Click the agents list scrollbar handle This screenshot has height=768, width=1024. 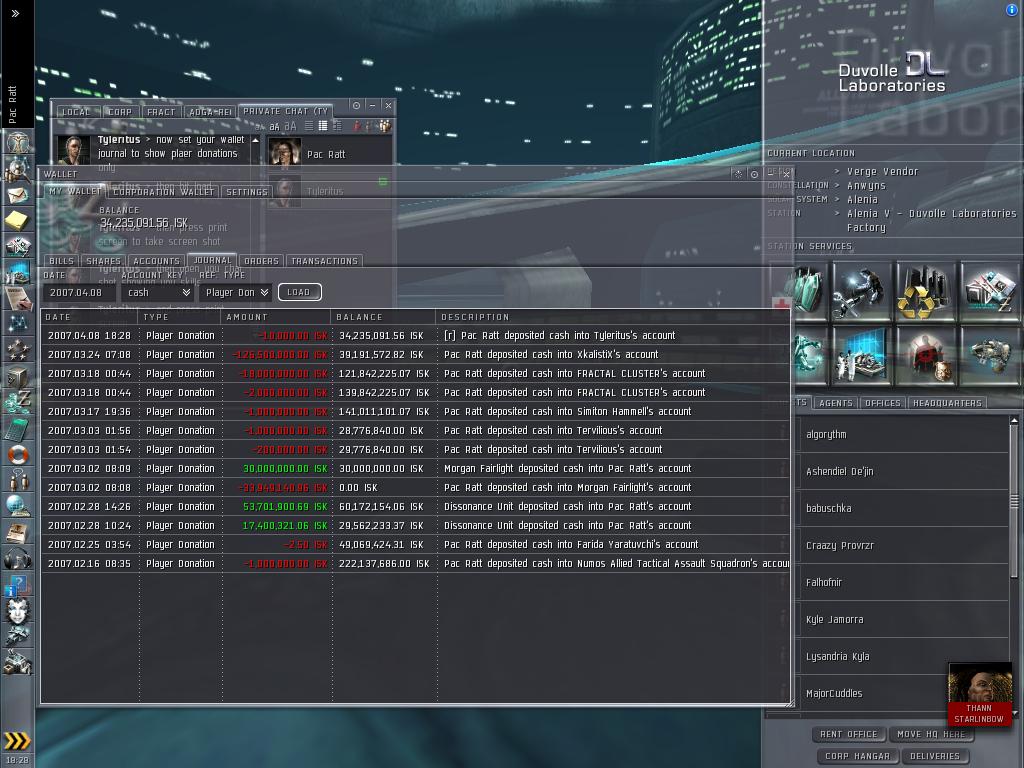tap(1014, 501)
